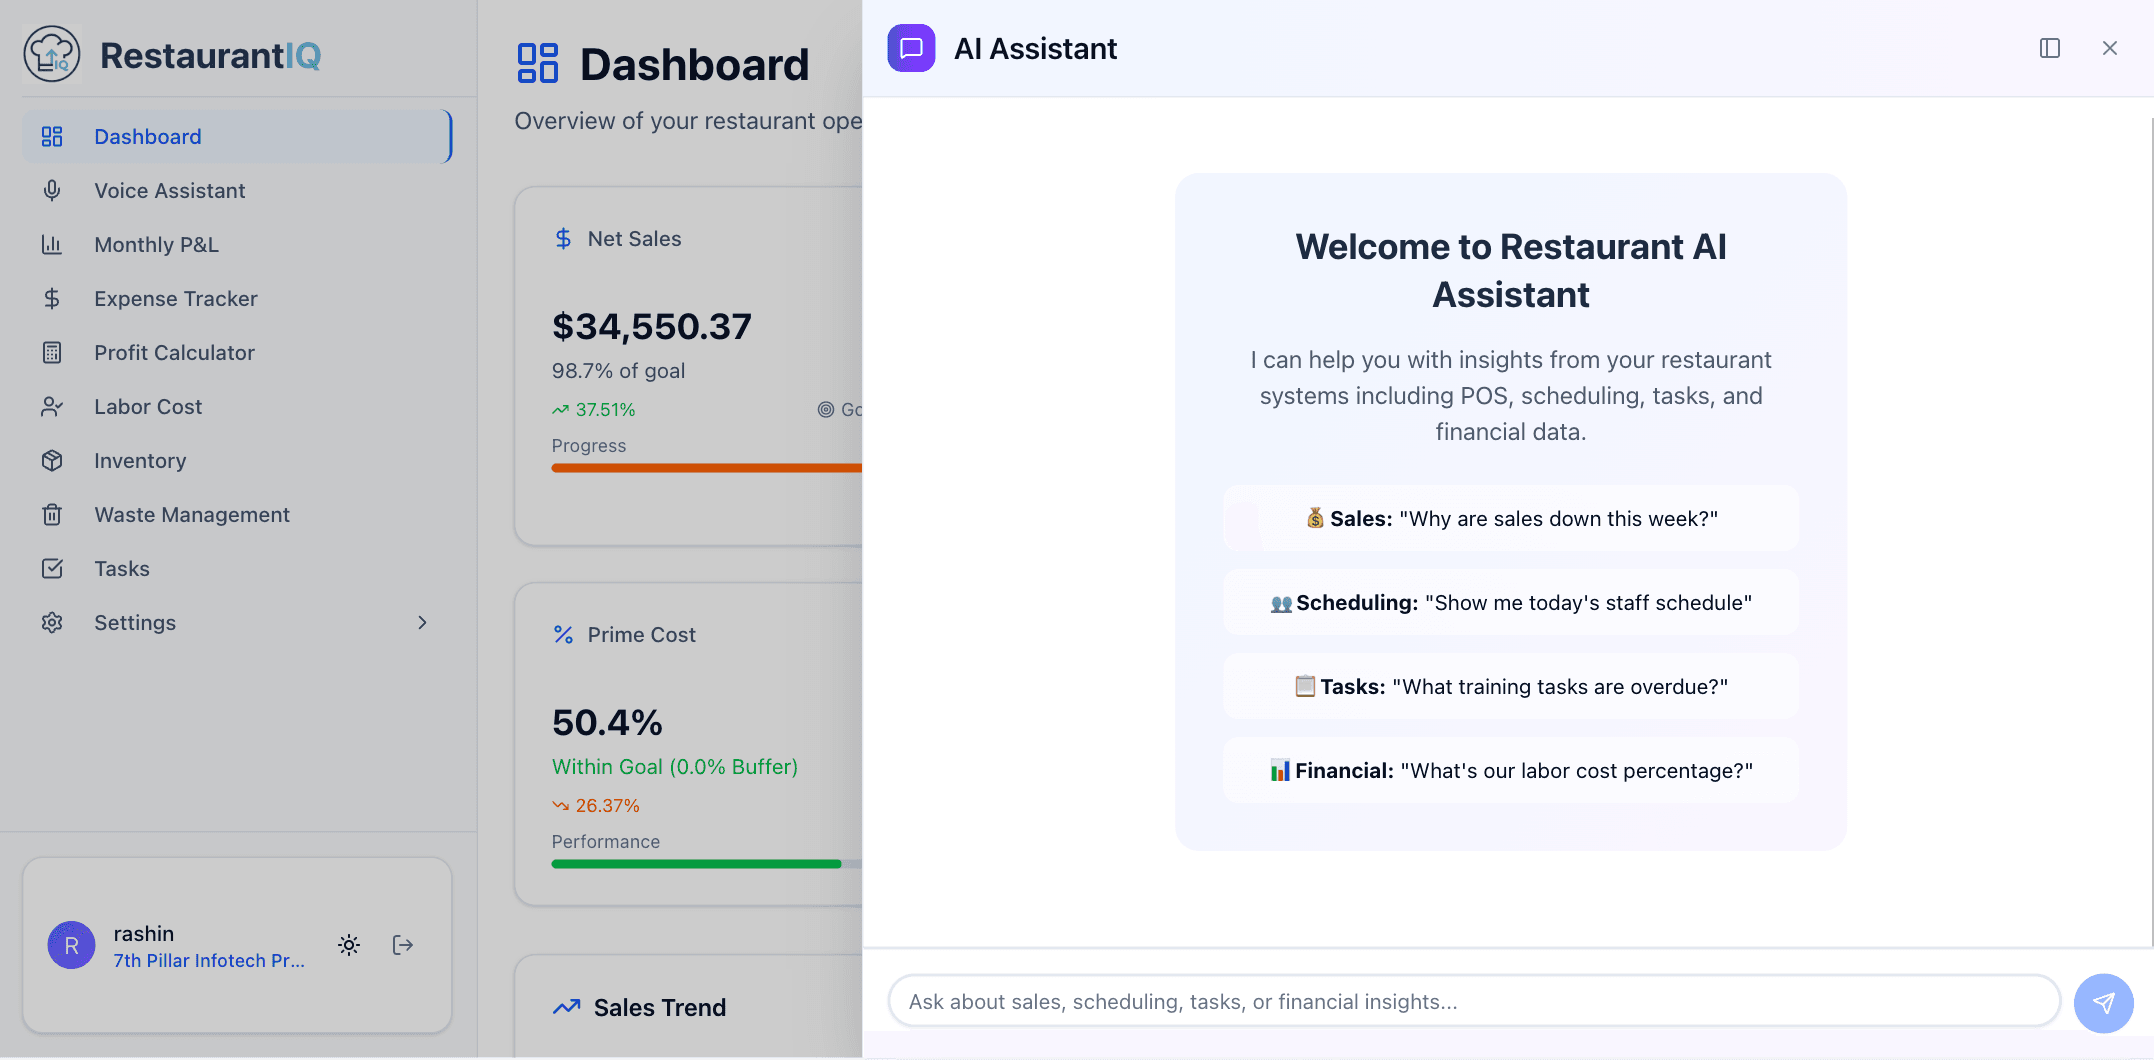
Task: Select the Monthly P&L chart icon
Action: (x=51, y=244)
